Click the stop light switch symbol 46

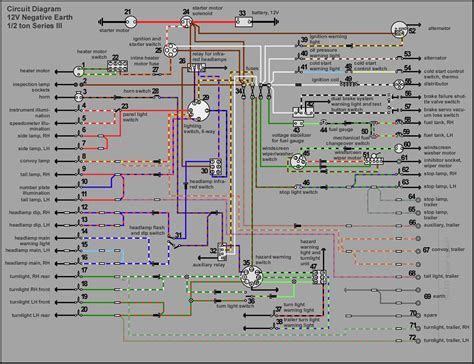pyautogui.click(x=299, y=187)
